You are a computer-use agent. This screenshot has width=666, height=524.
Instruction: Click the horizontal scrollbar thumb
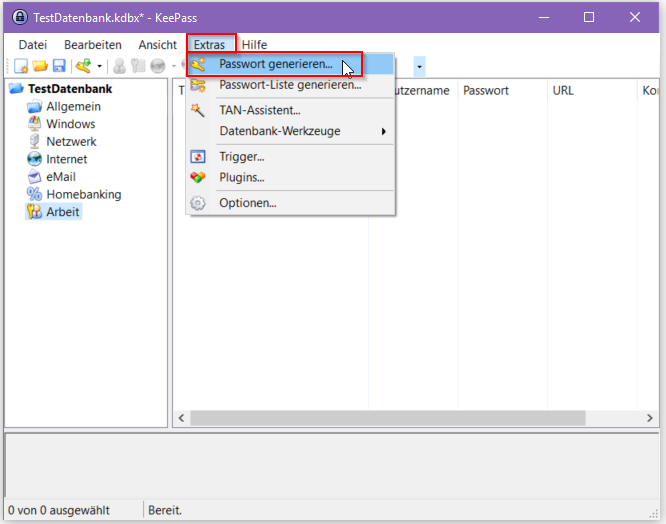[x=388, y=418]
